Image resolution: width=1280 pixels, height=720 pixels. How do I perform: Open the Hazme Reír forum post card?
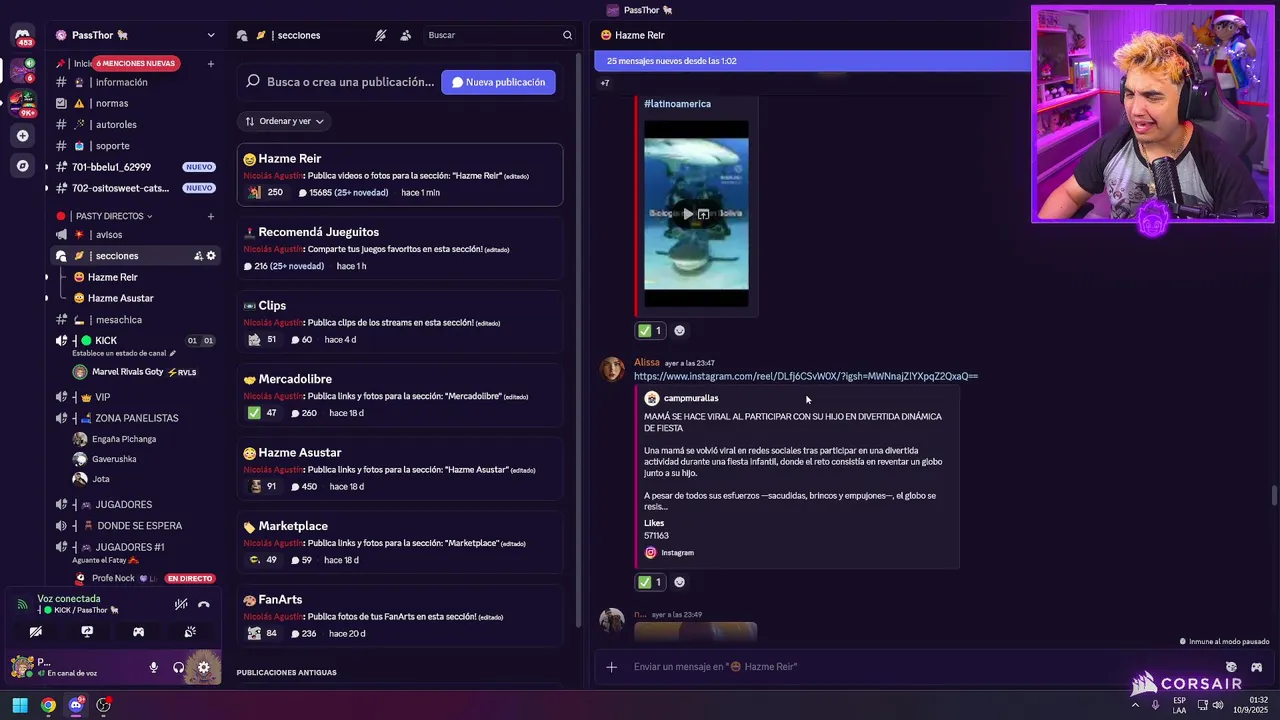coord(400,175)
